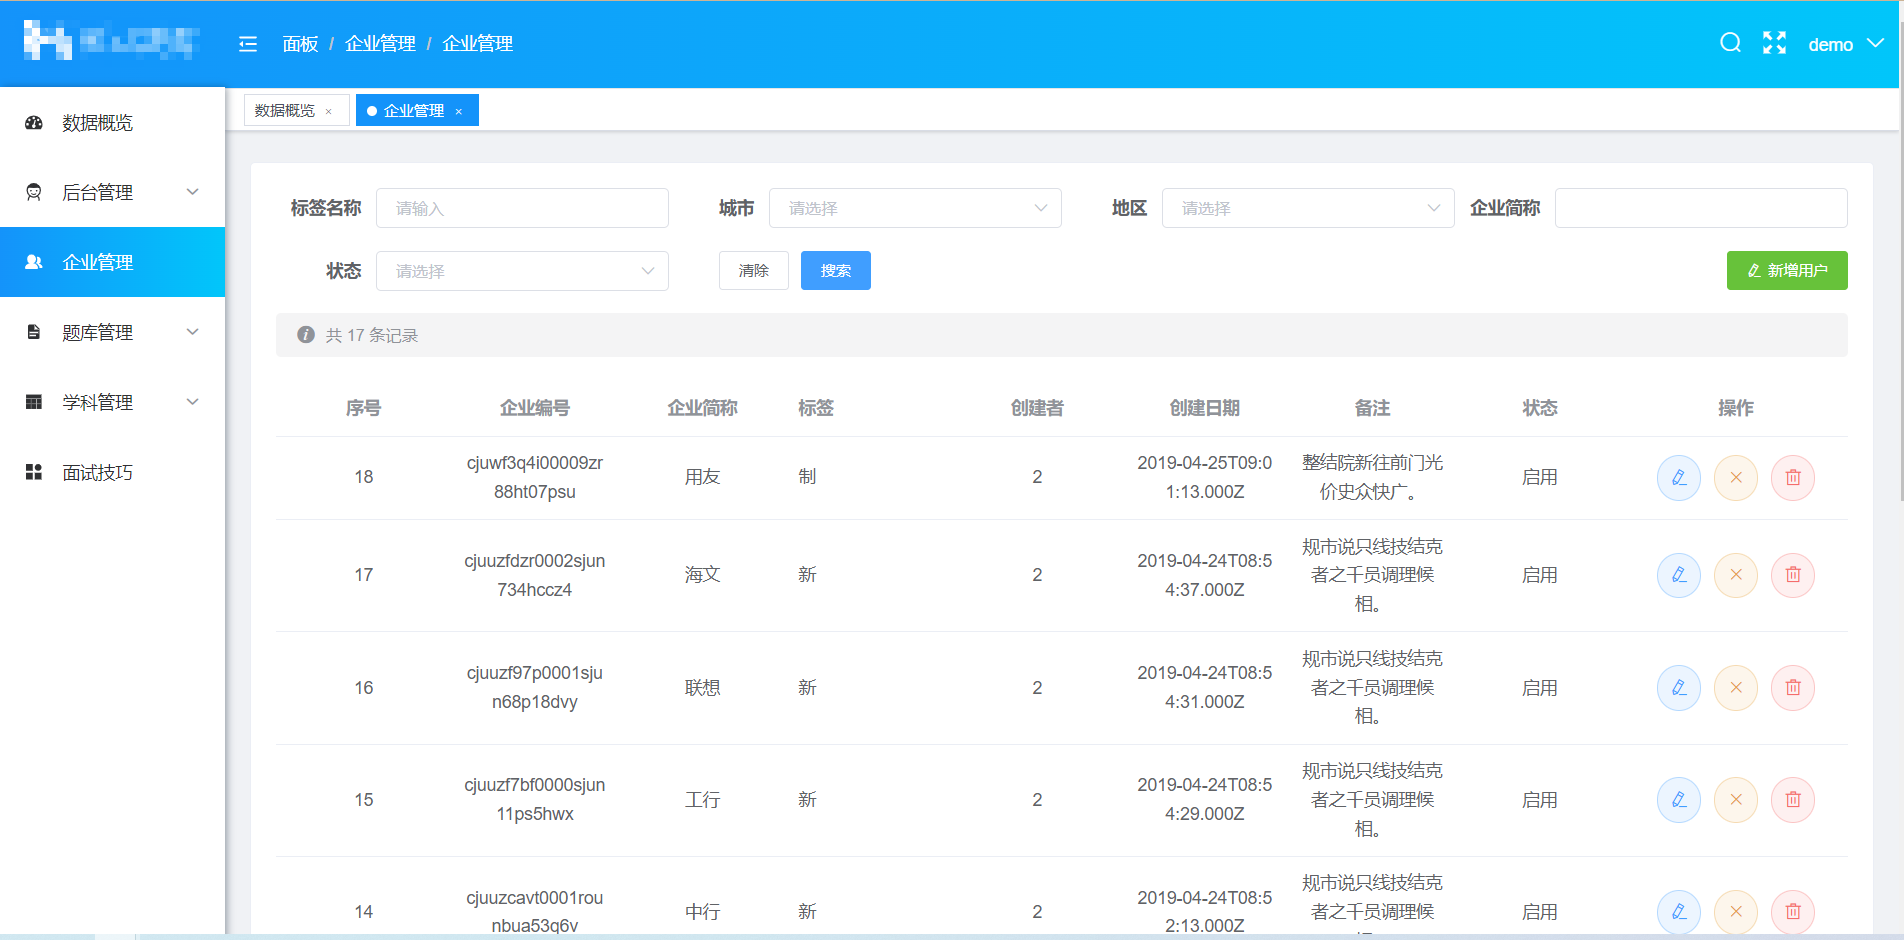
Task: Close the 企业管理 tab
Action: pos(459,111)
